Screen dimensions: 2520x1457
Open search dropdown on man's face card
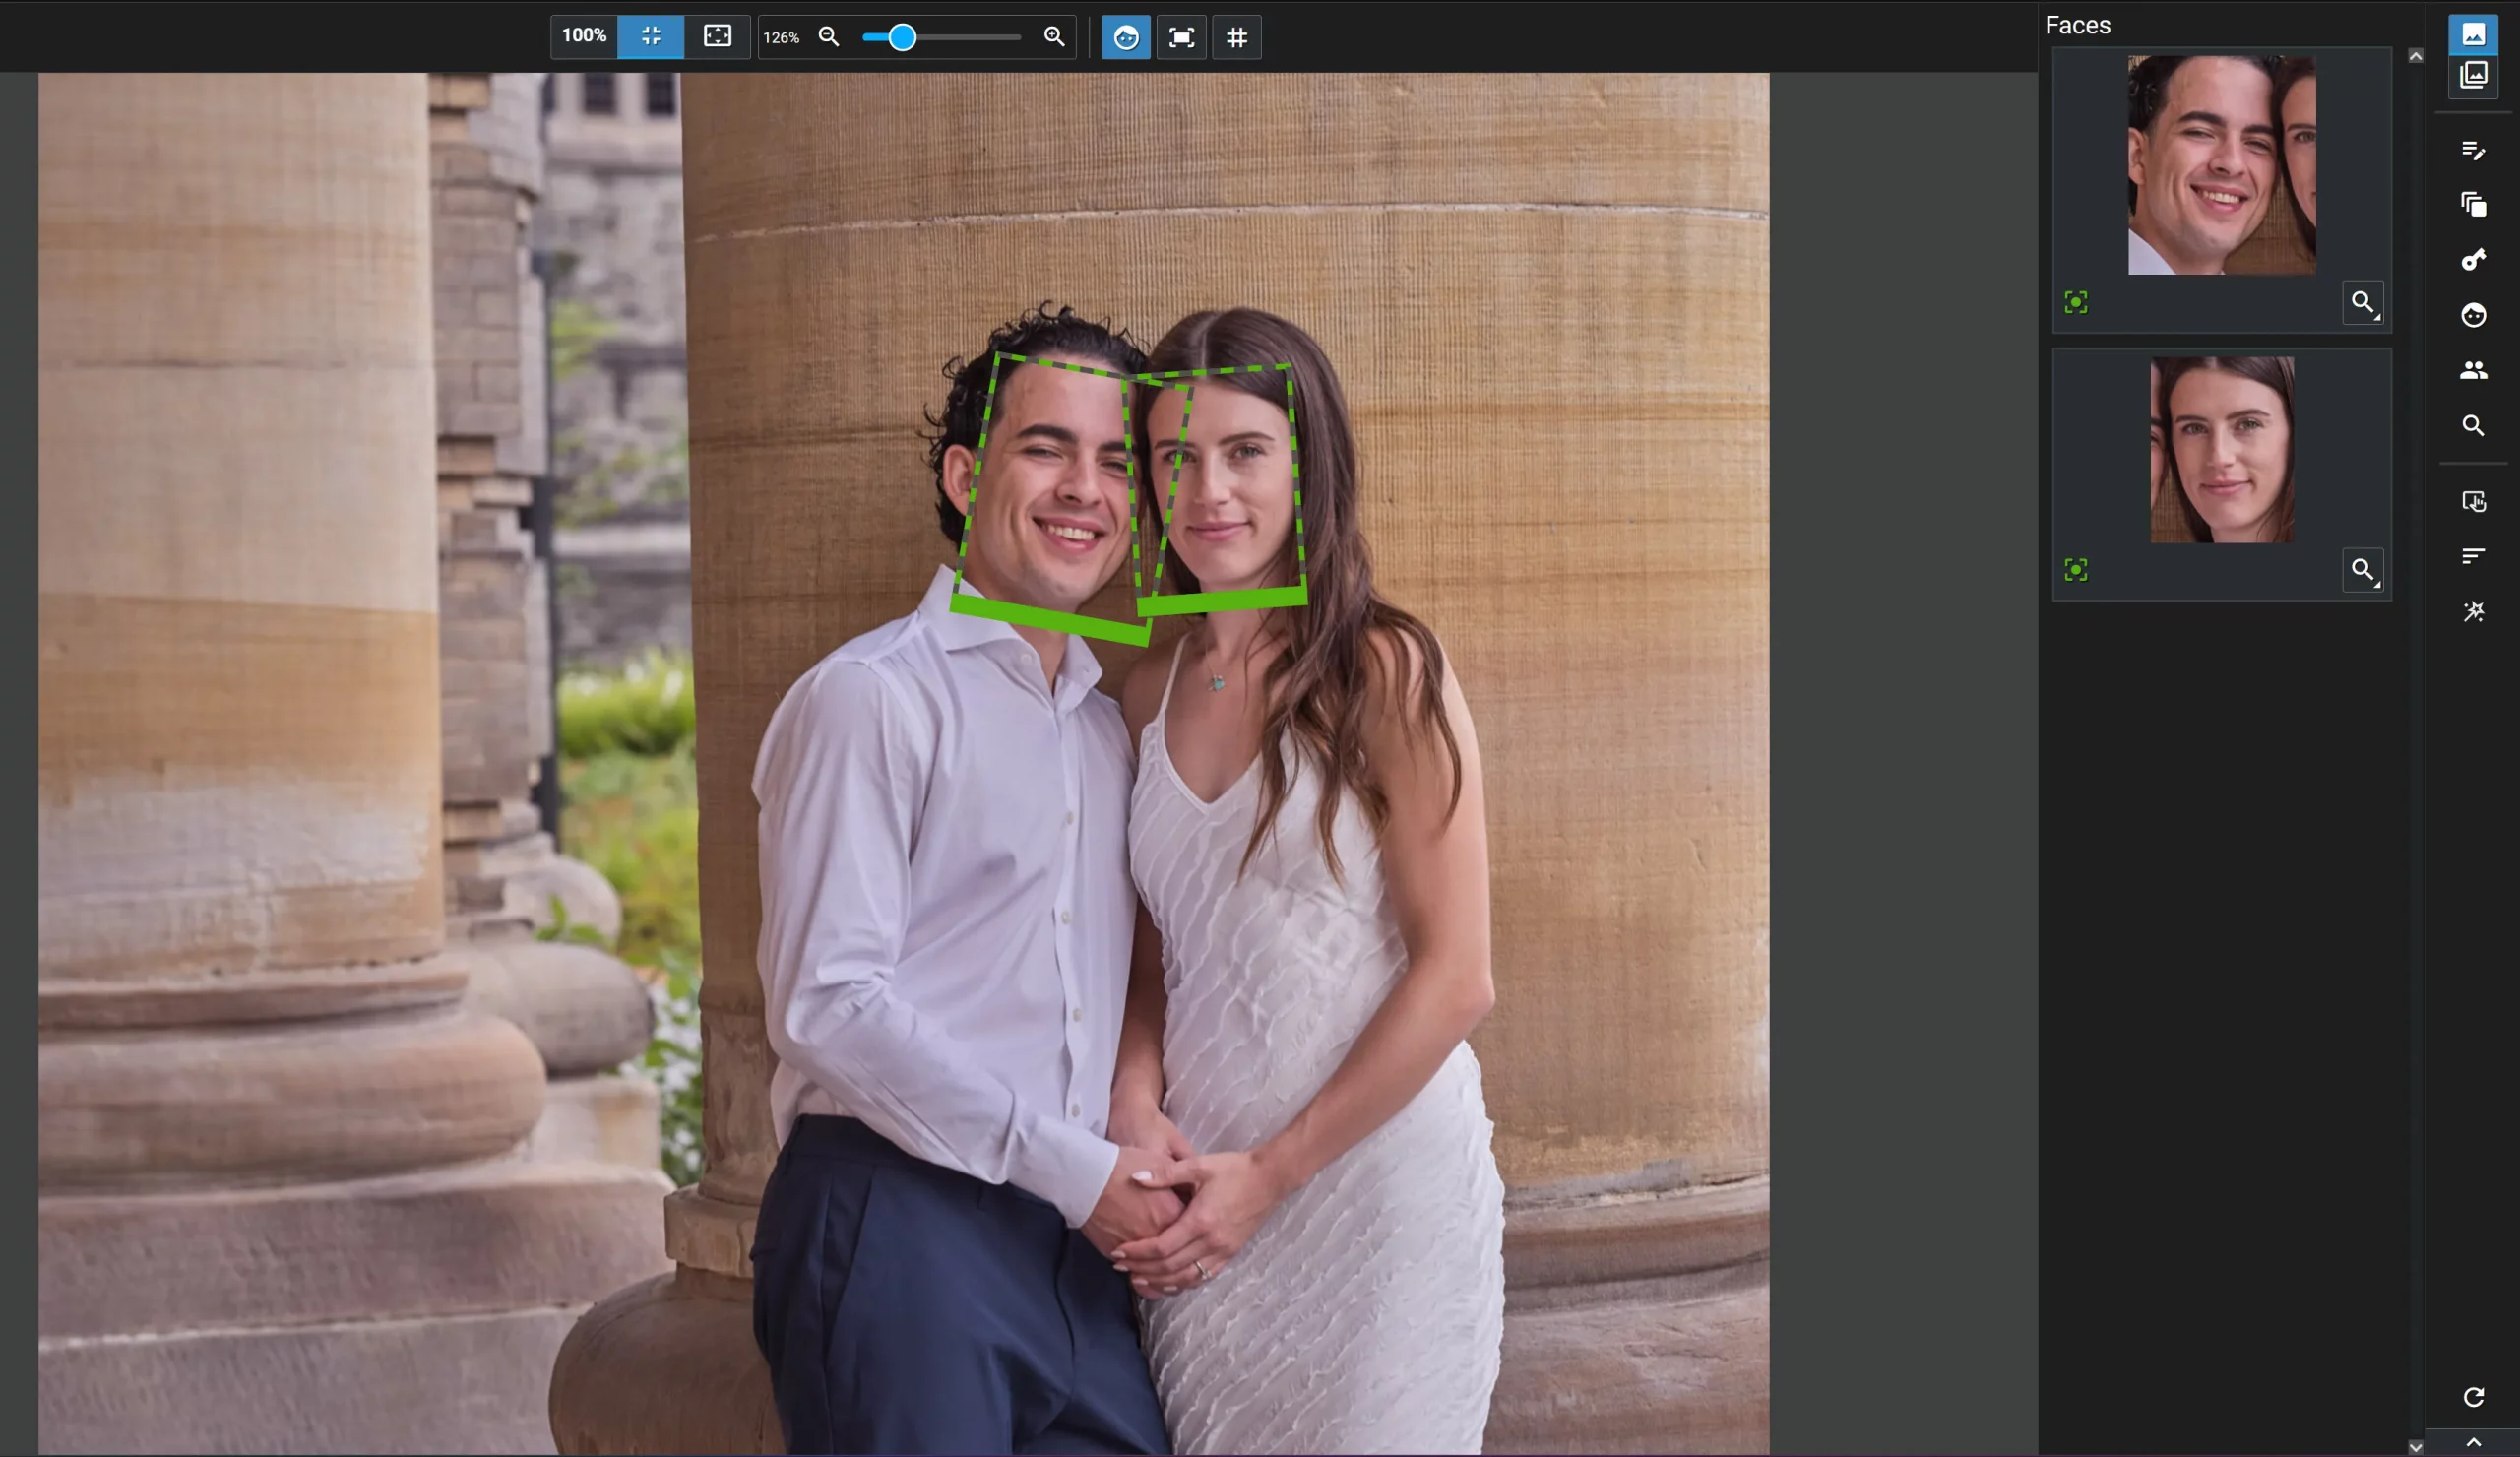2362,303
